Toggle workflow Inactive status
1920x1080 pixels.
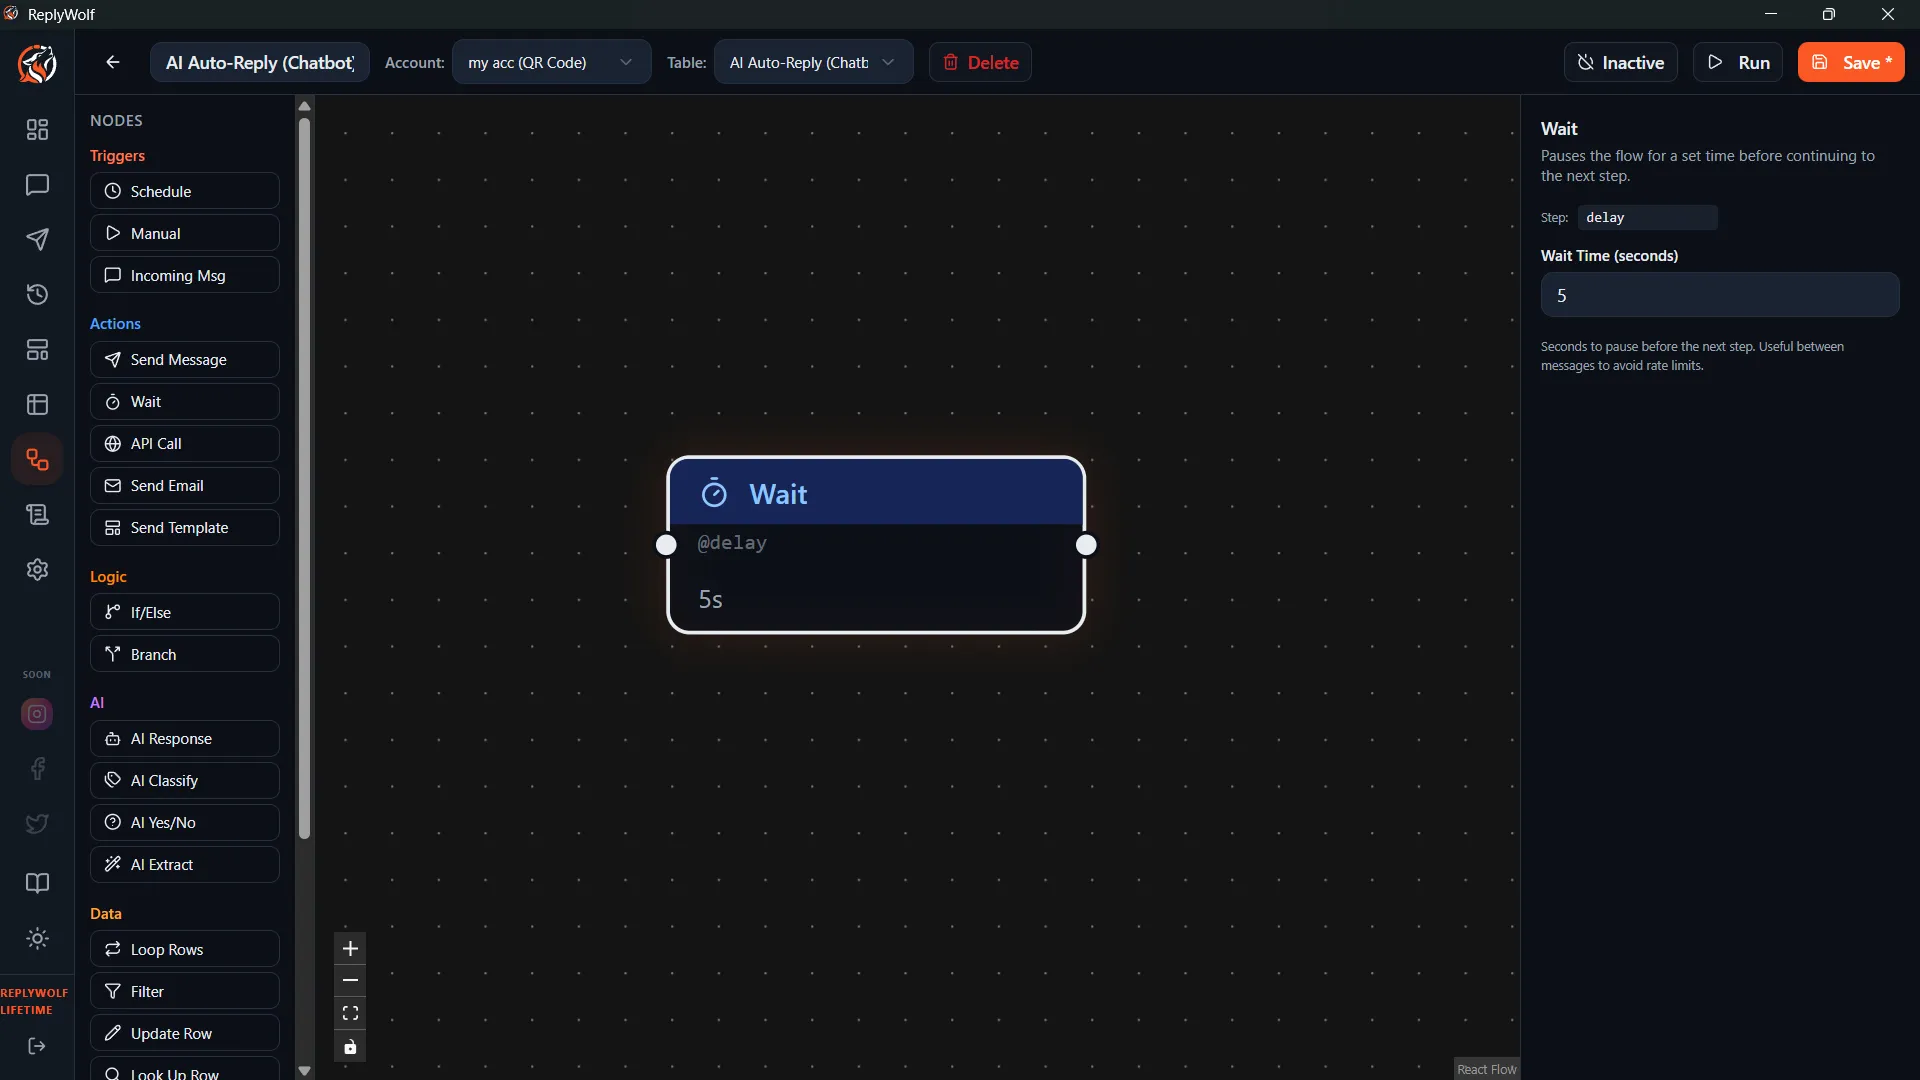pos(1620,62)
